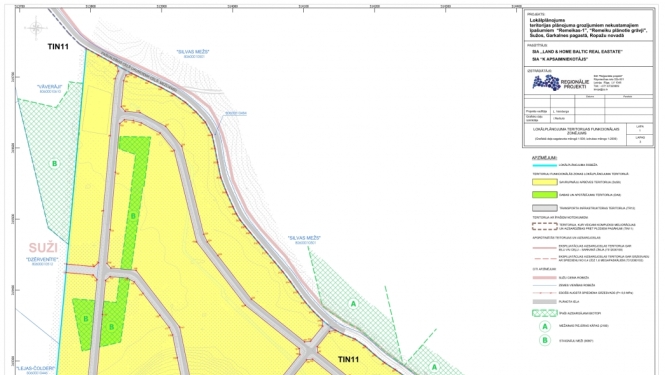Click the Projekta vadītāja table cell
Screen dimensions: 665x375
(x=537, y=111)
